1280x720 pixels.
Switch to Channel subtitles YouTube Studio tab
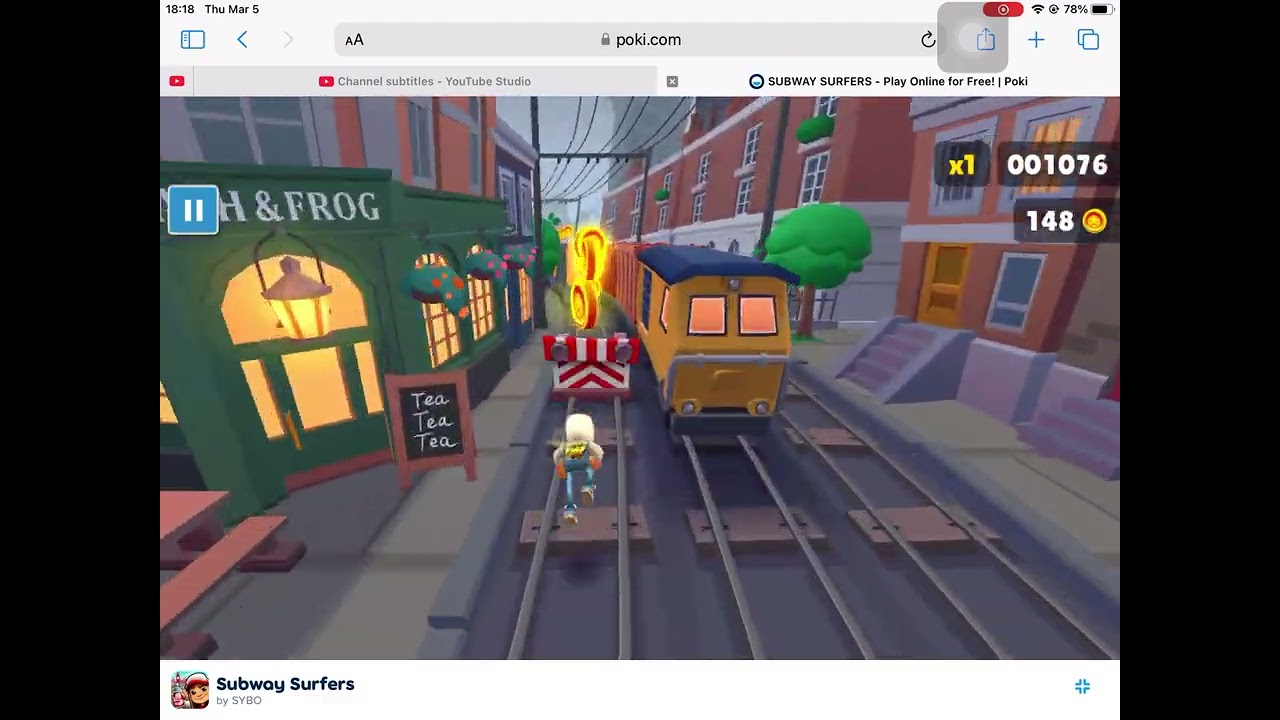[x=425, y=81]
